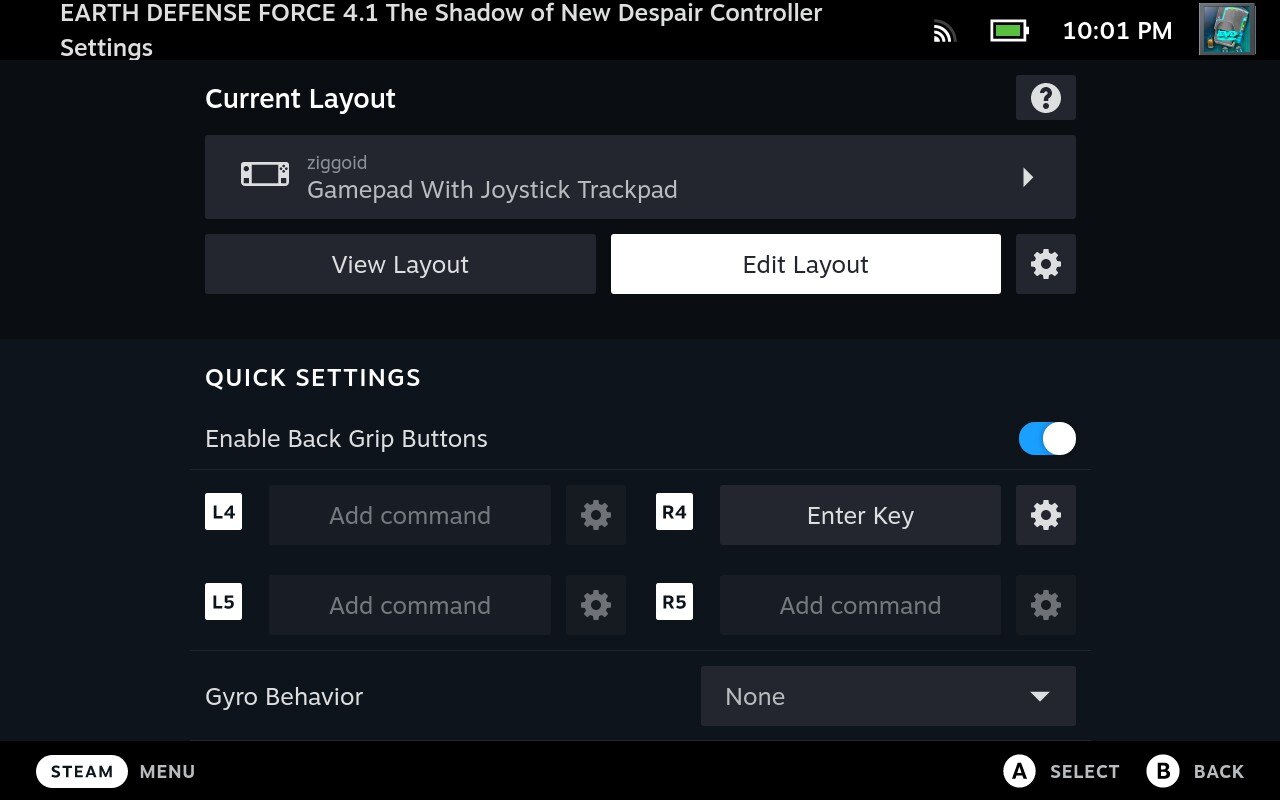This screenshot has height=800, width=1280.
Task: Open R5 command settings gear
Action: pyautogui.click(x=1046, y=605)
